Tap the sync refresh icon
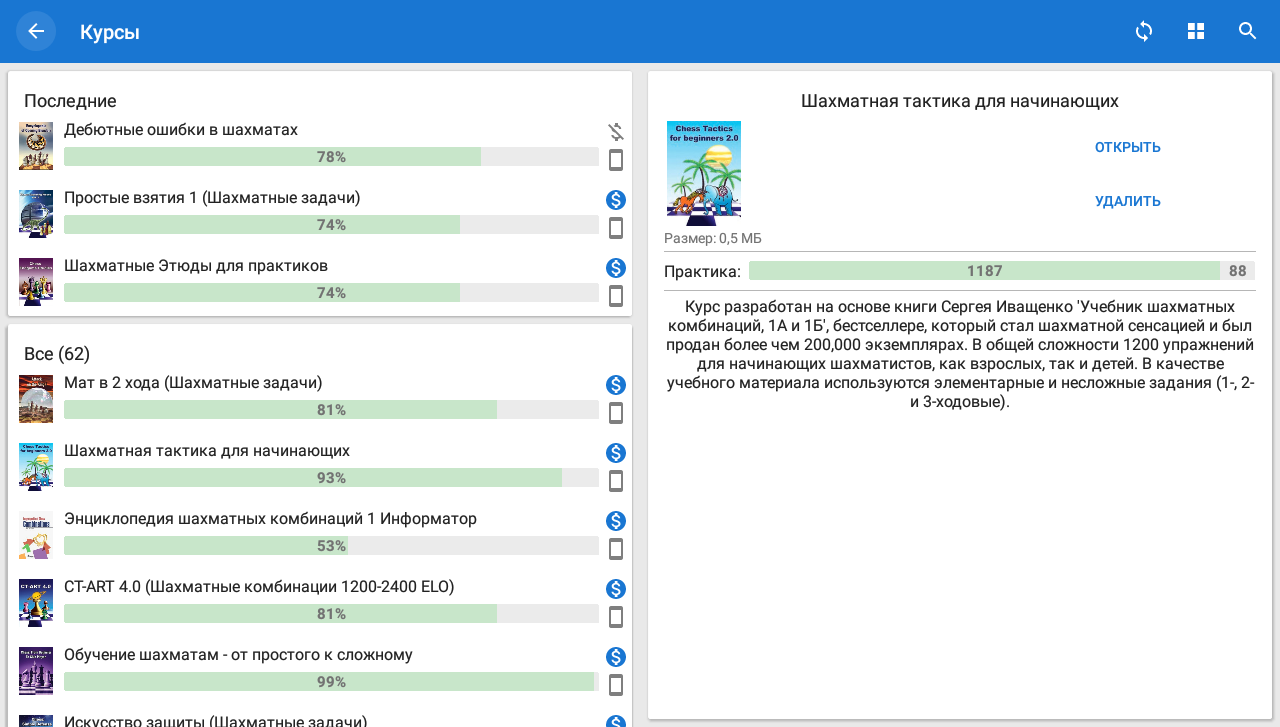The width and height of the screenshot is (1280, 727). [x=1144, y=31]
